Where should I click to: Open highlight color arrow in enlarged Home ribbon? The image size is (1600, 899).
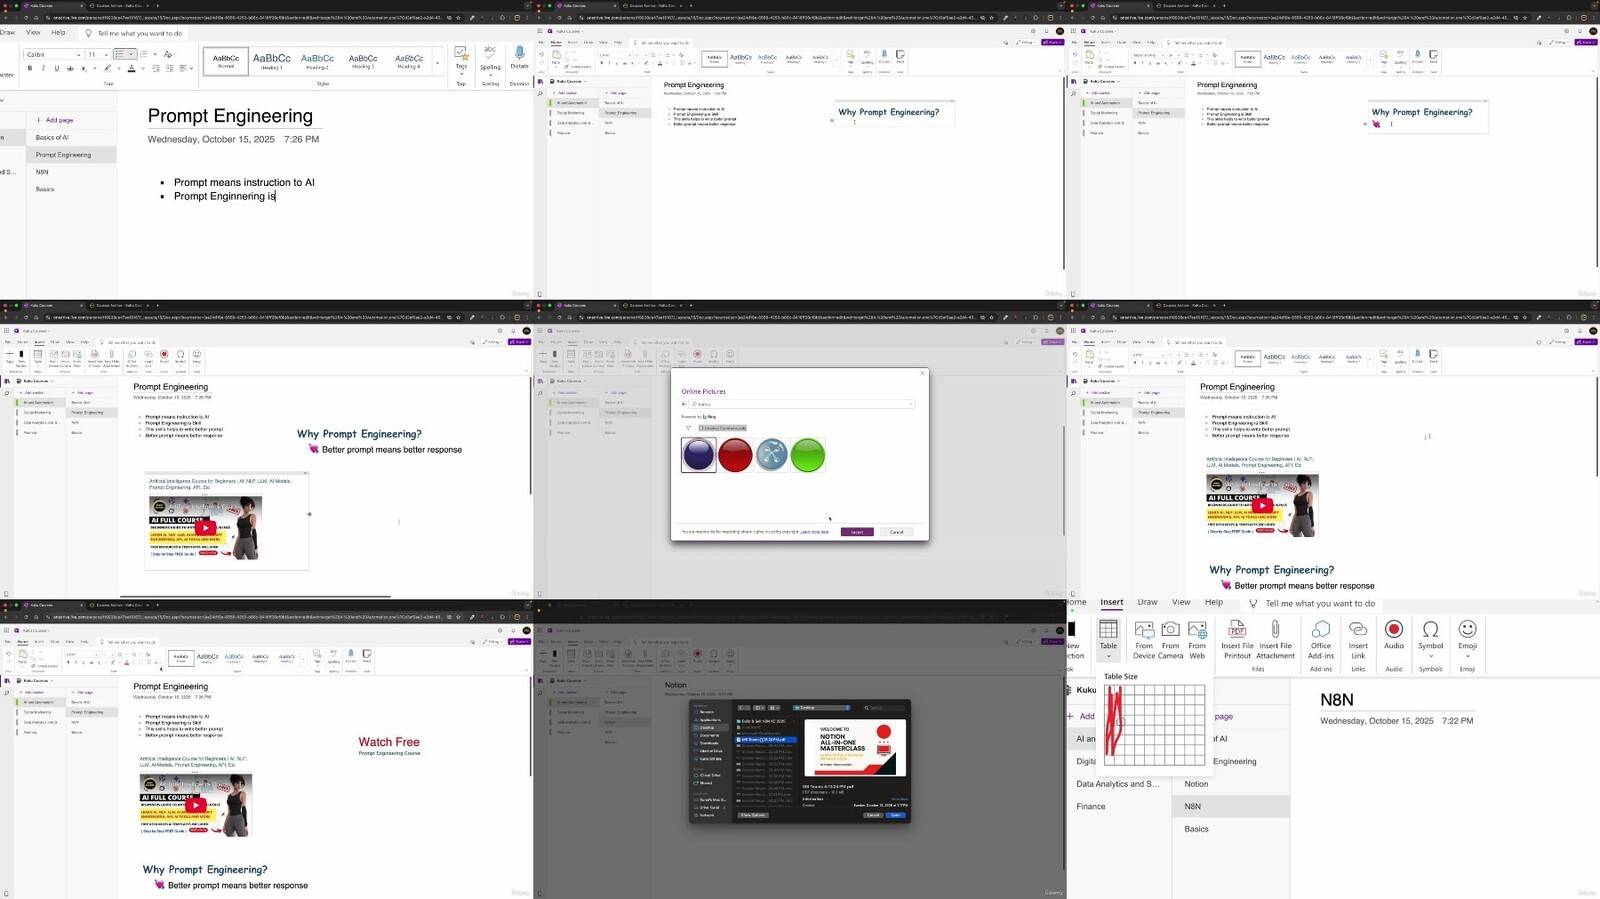(119, 69)
